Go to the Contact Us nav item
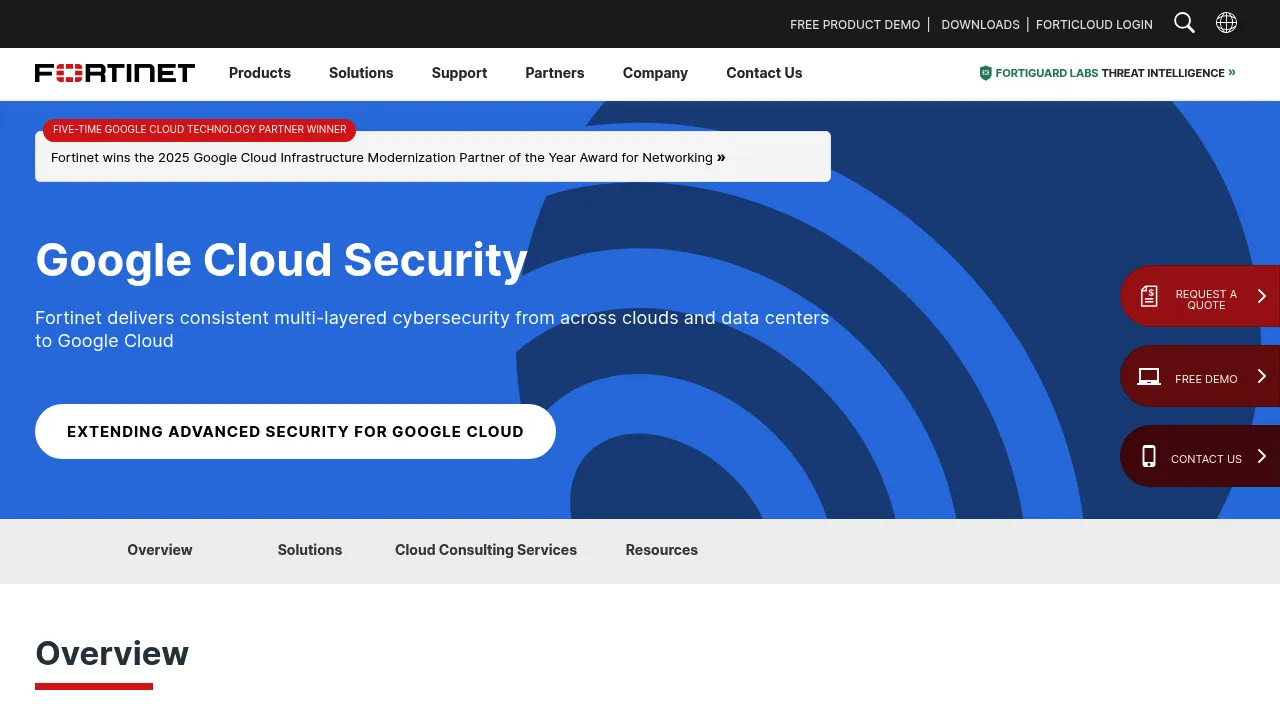Image resolution: width=1280 pixels, height=720 pixels. [x=764, y=73]
